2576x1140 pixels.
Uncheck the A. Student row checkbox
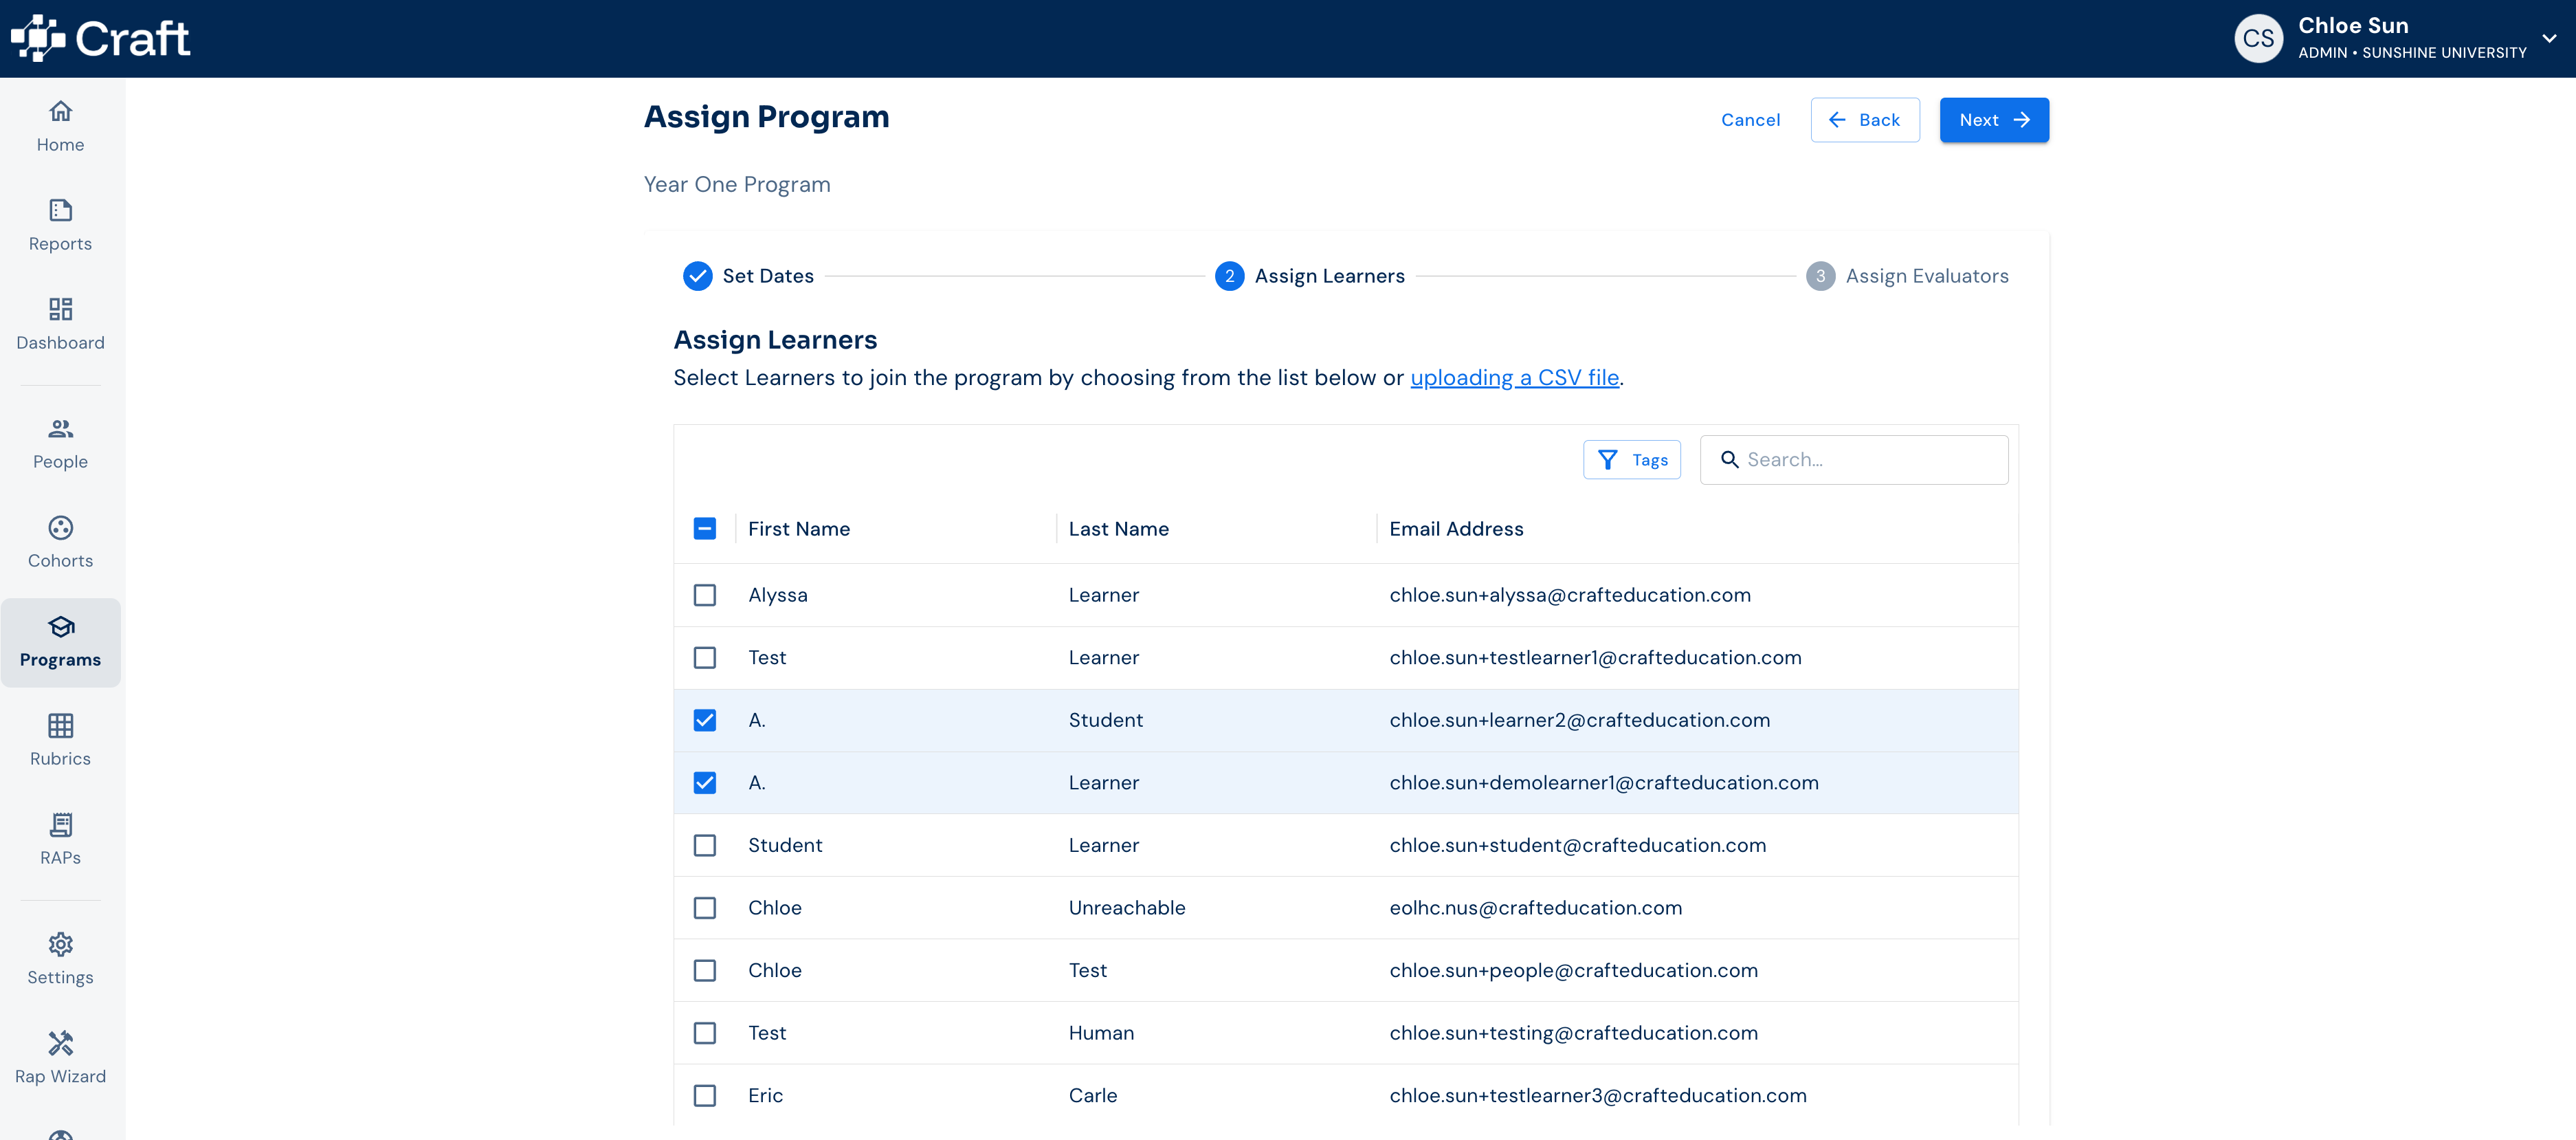(705, 720)
